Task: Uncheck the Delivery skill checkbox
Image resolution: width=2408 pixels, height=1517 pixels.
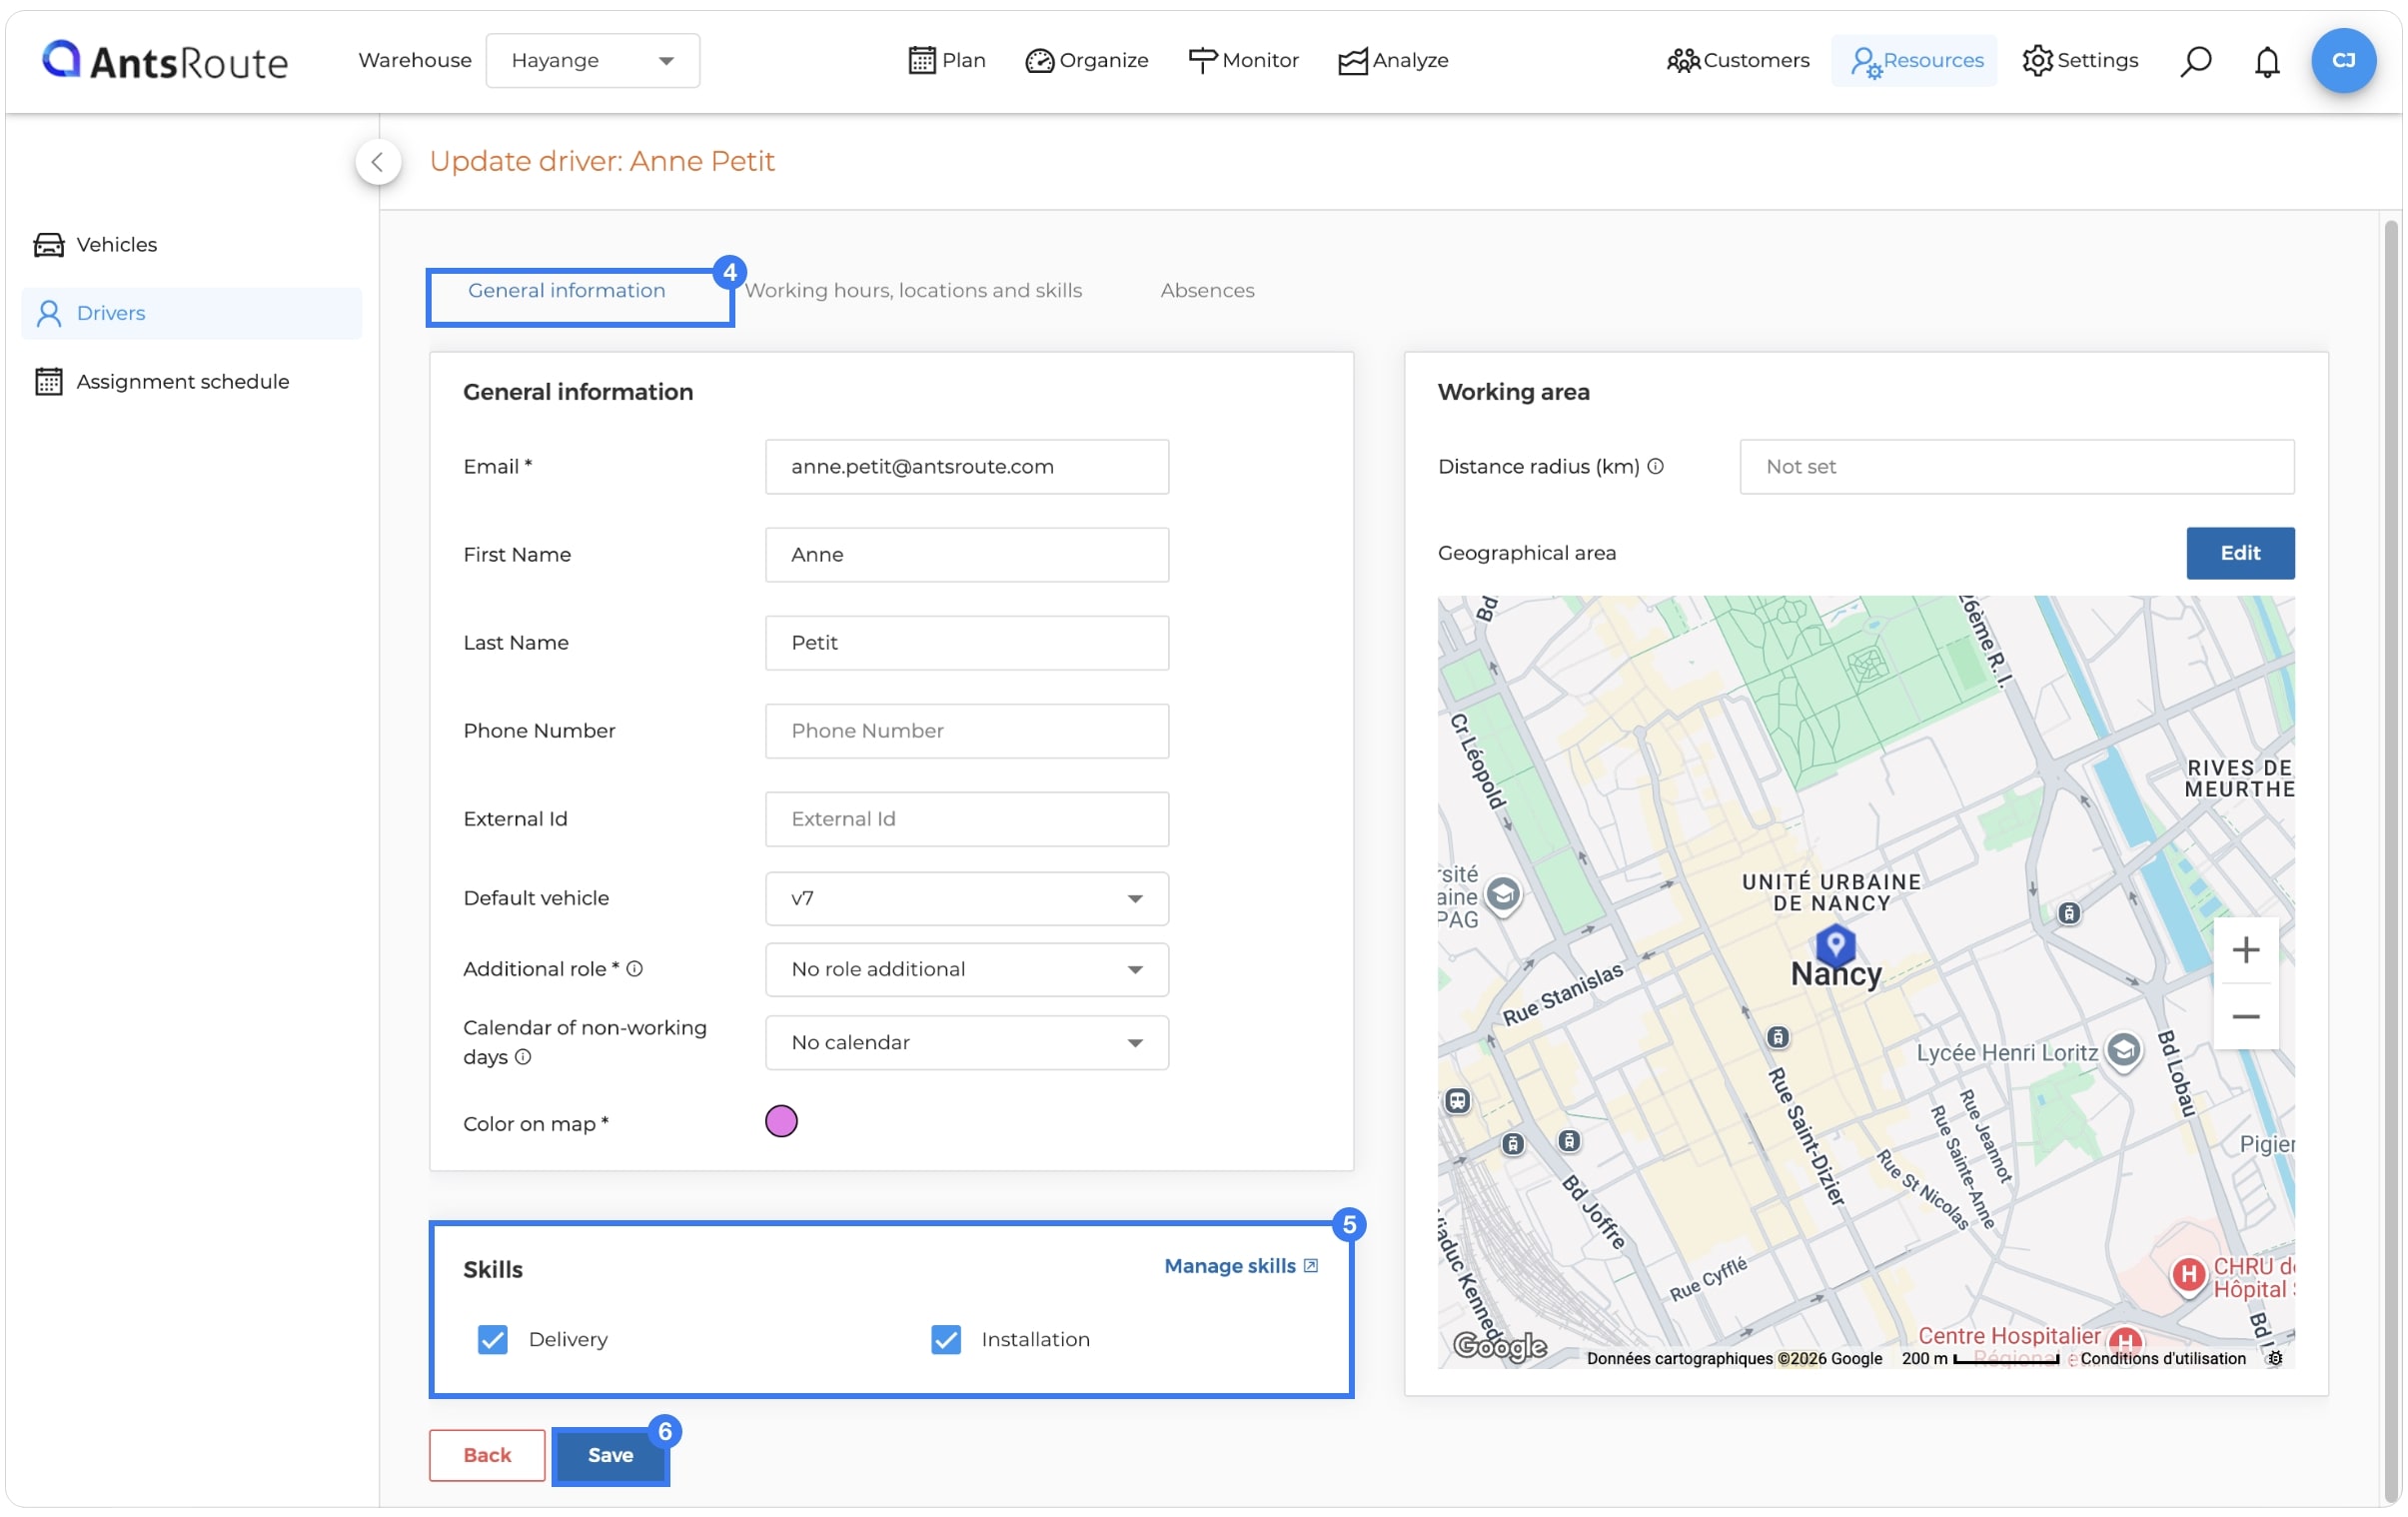Action: coord(493,1340)
